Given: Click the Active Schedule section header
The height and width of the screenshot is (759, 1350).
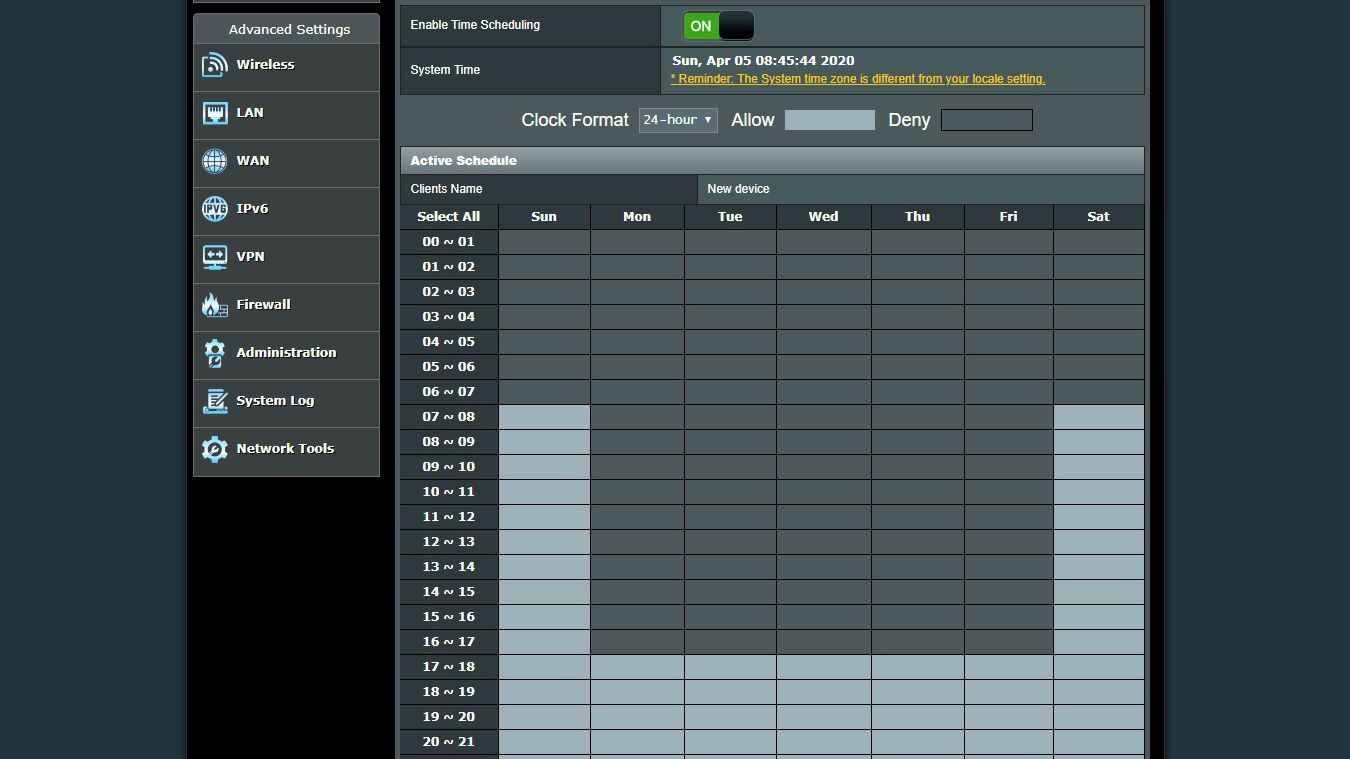Looking at the screenshot, I should click(772, 161).
